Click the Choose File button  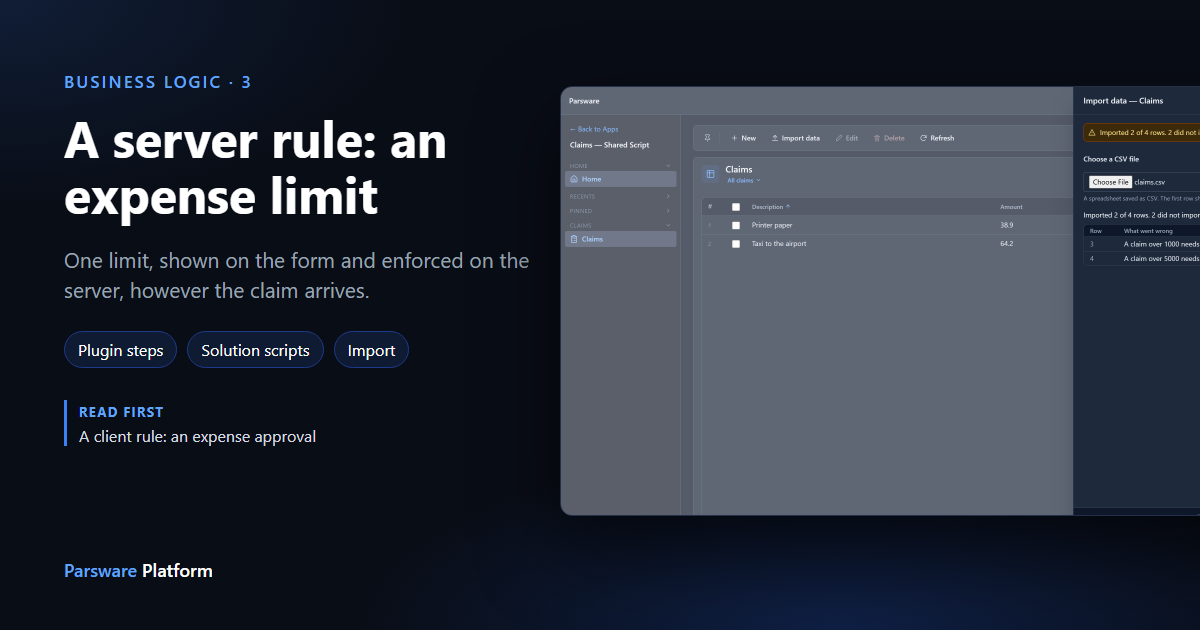click(1110, 182)
